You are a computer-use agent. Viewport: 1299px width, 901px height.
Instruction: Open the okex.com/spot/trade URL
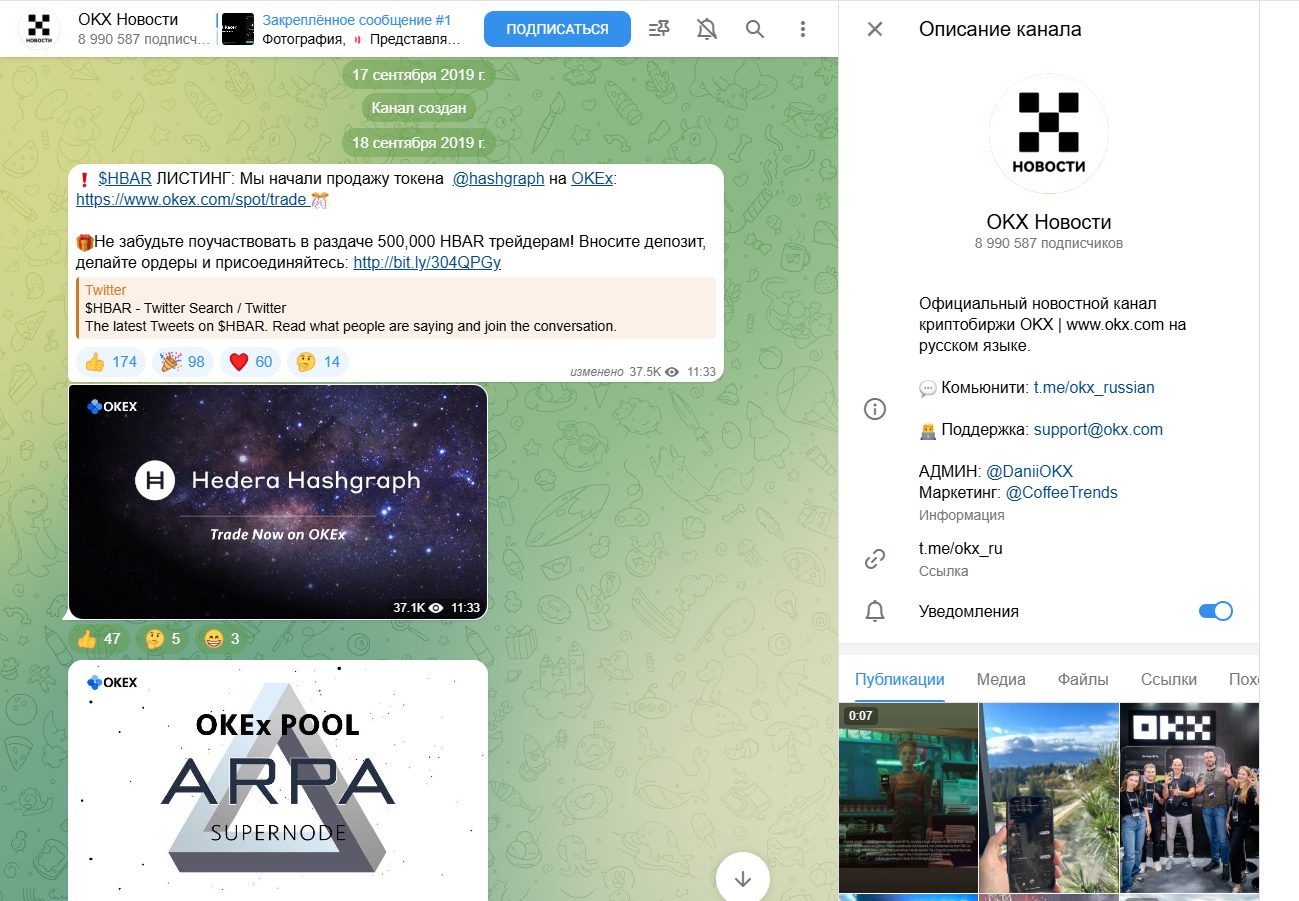tap(191, 199)
